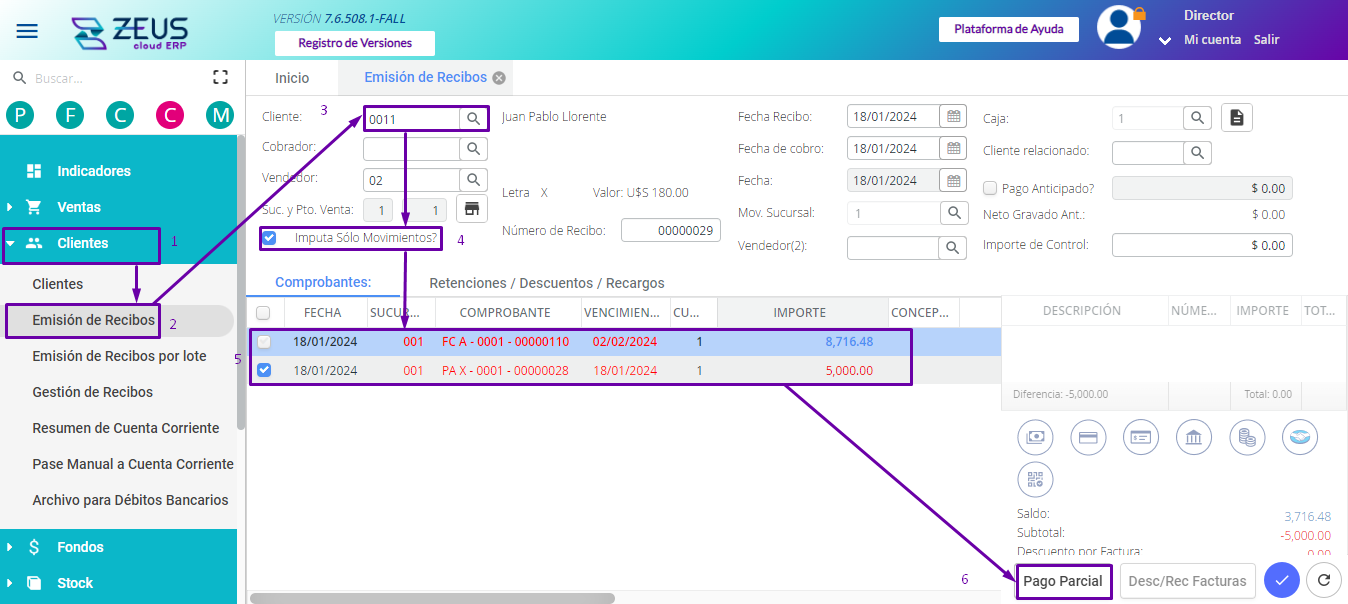Switch to the Inicio tab
The image size is (1348, 604).
pos(292,78)
